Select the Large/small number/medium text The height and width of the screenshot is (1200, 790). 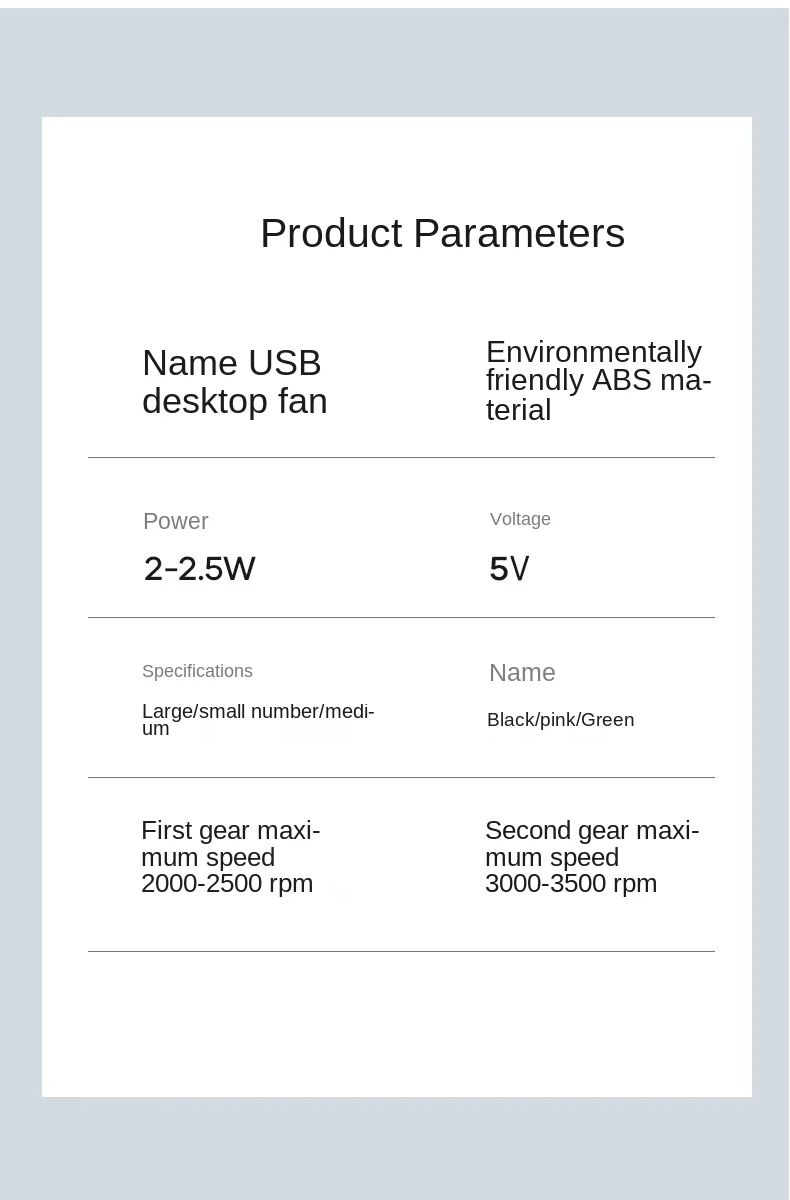pyautogui.click(x=258, y=720)
